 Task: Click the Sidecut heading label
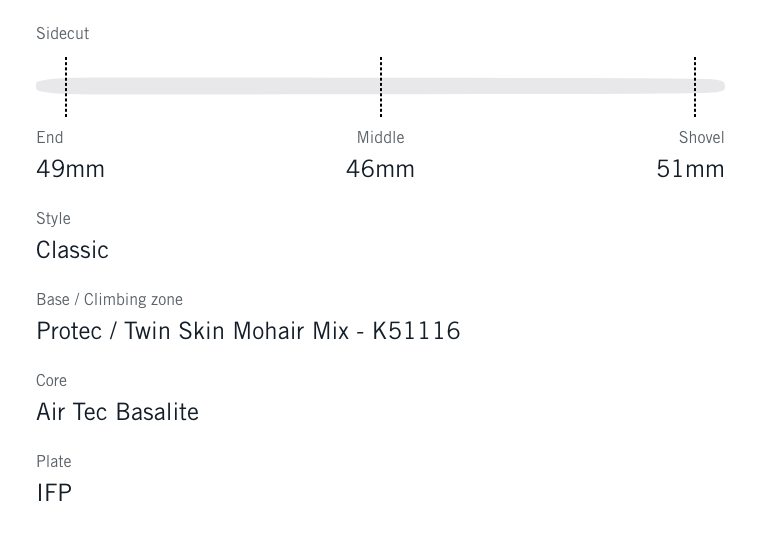pos(62,34)
